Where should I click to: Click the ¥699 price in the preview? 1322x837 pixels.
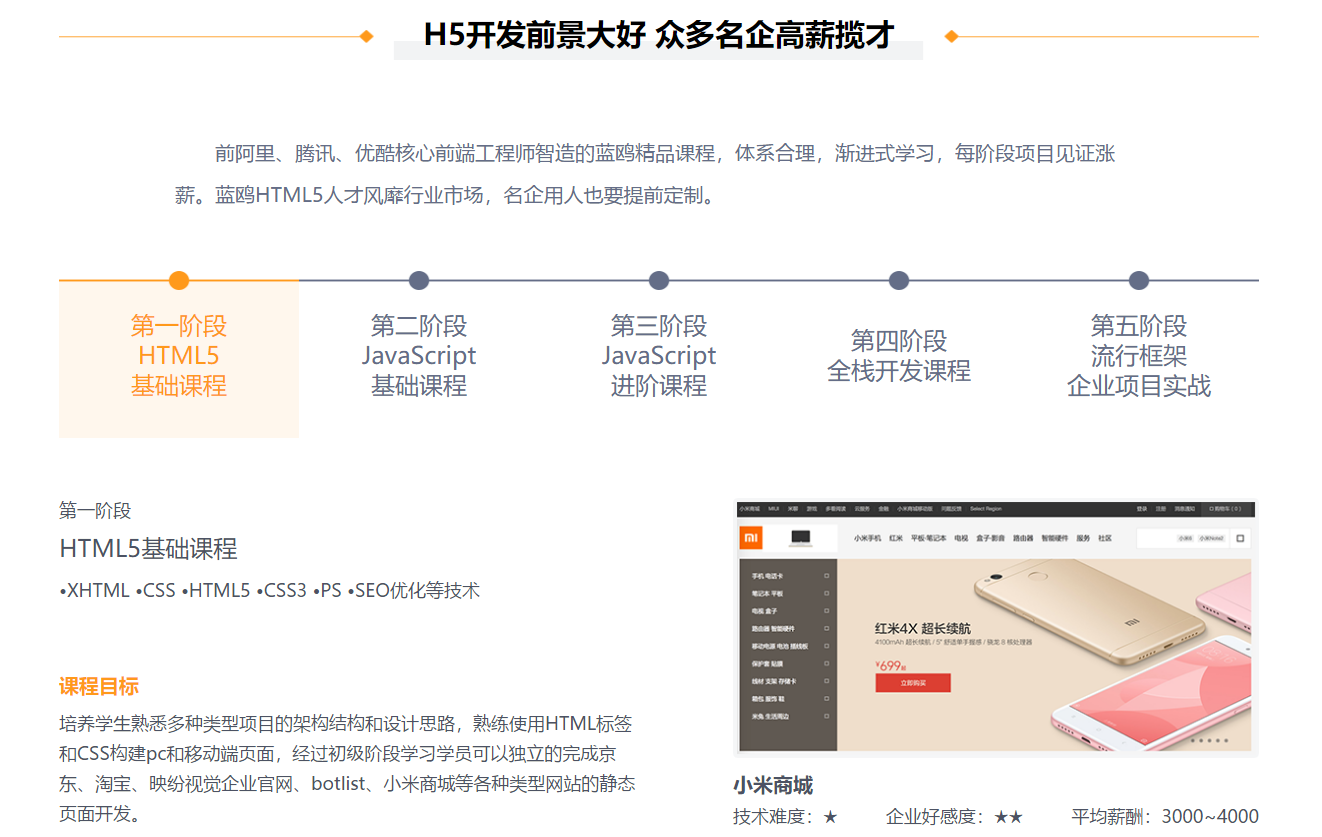point(890,665)
